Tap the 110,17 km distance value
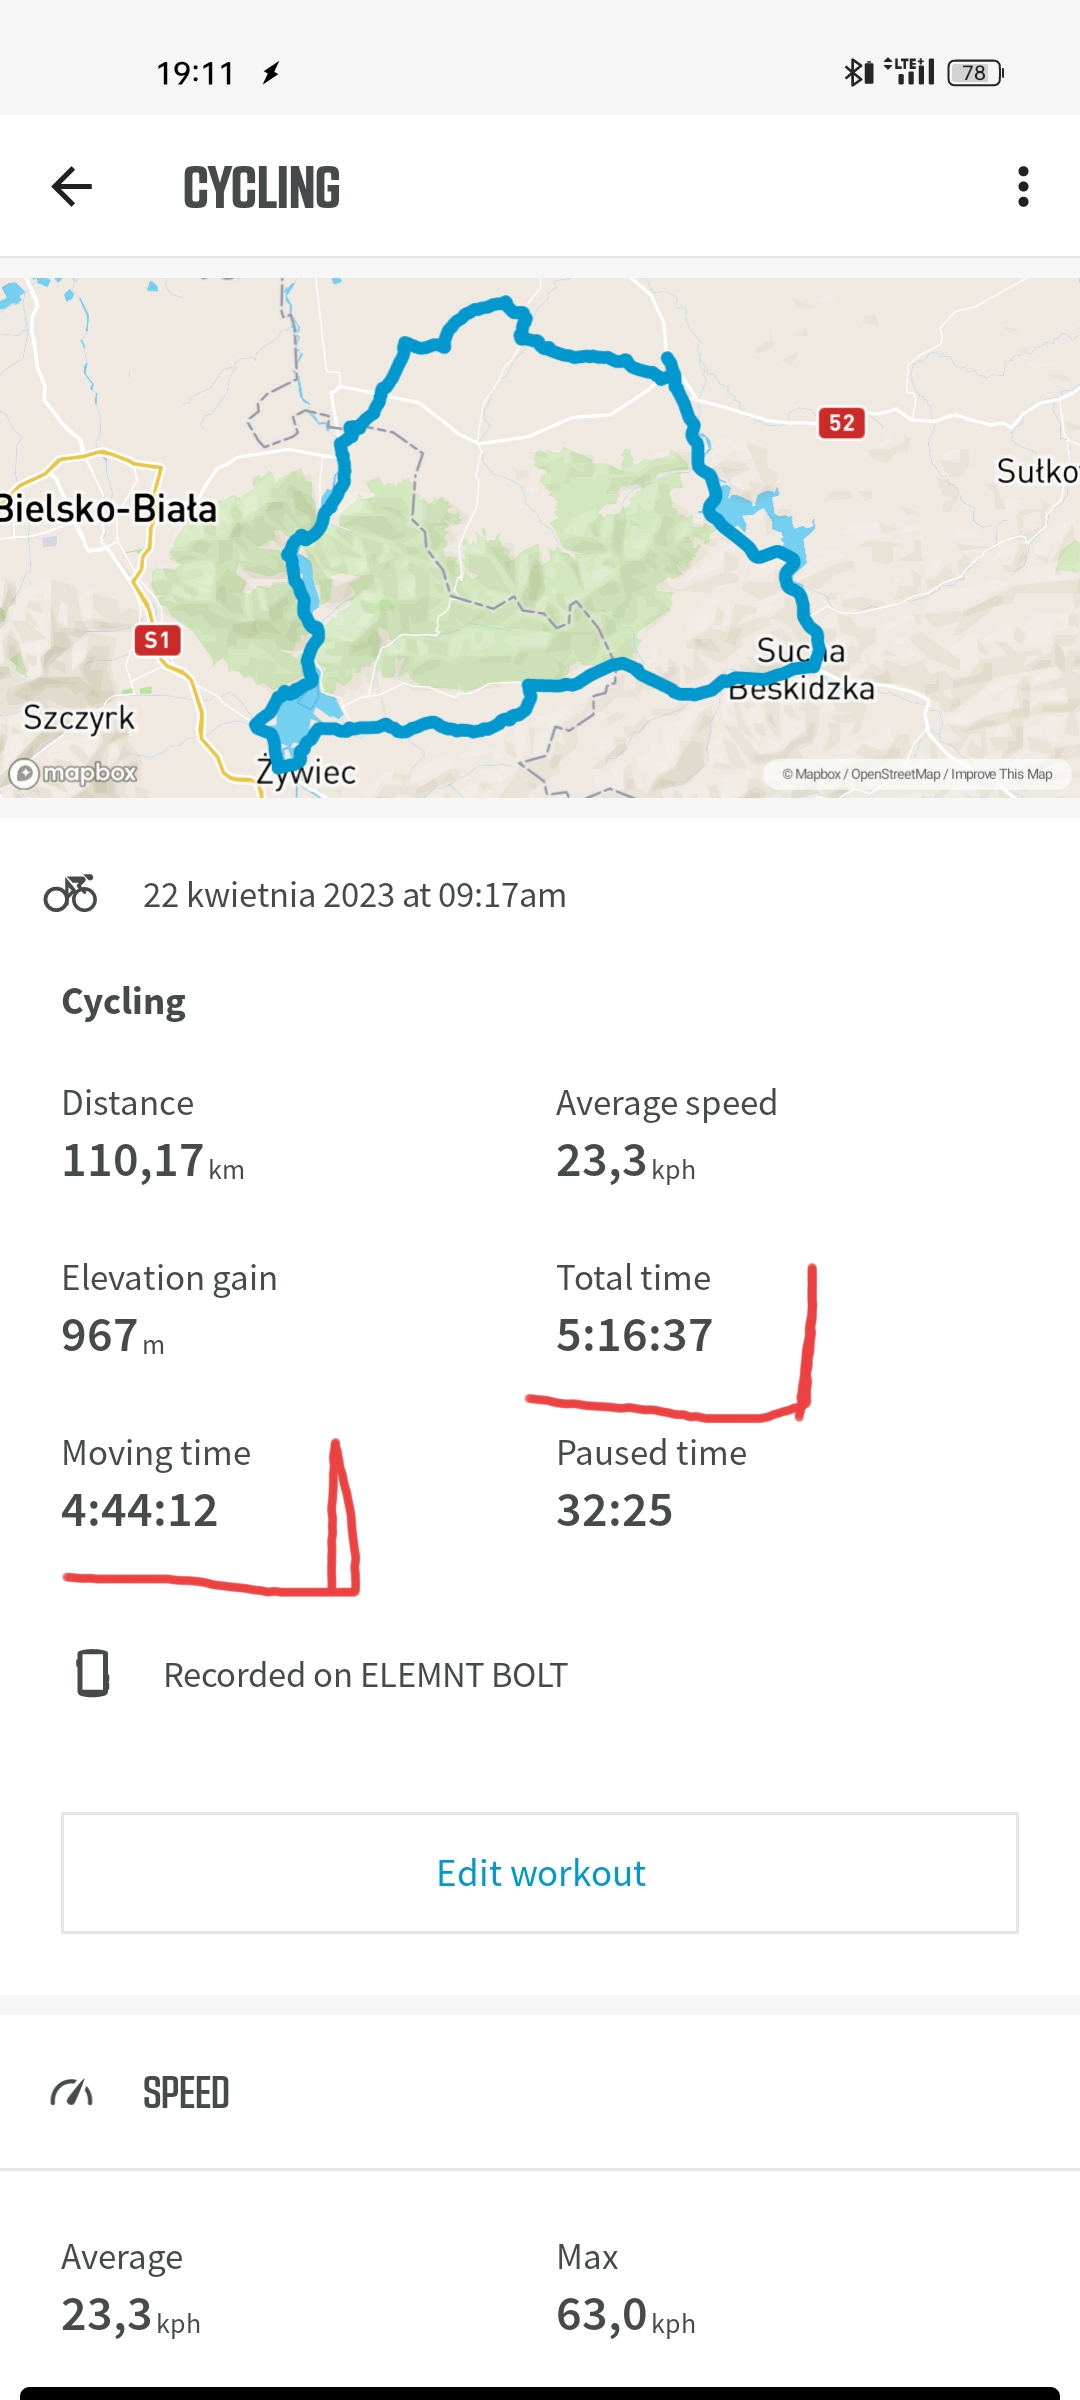This screenshot has height=2400, width=1080. click(133, 1161)
